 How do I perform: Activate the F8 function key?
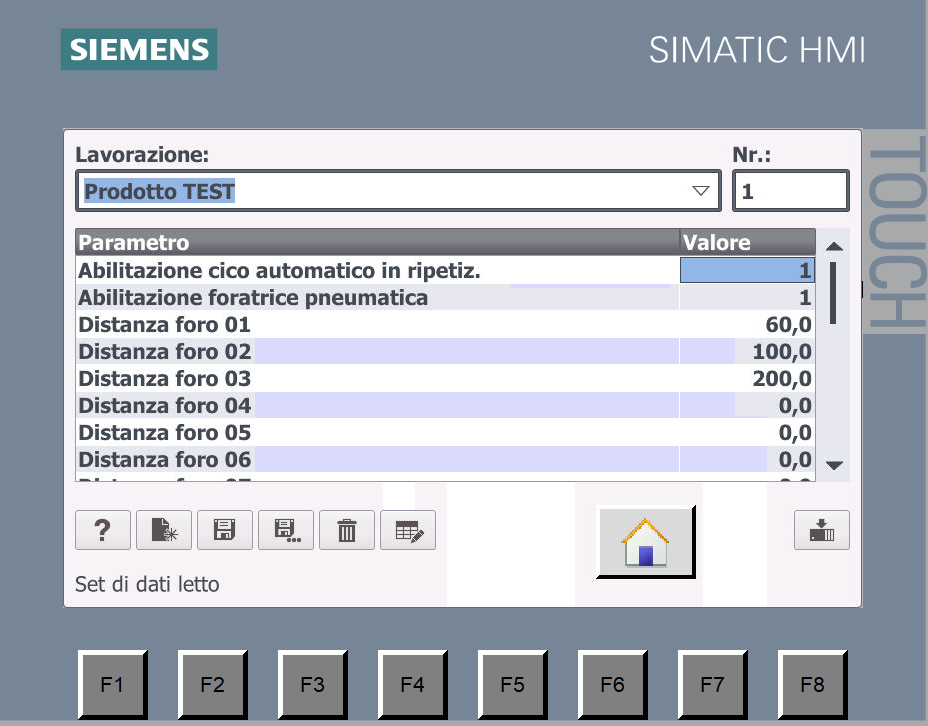pyautogui.click(x=813, y=685)
